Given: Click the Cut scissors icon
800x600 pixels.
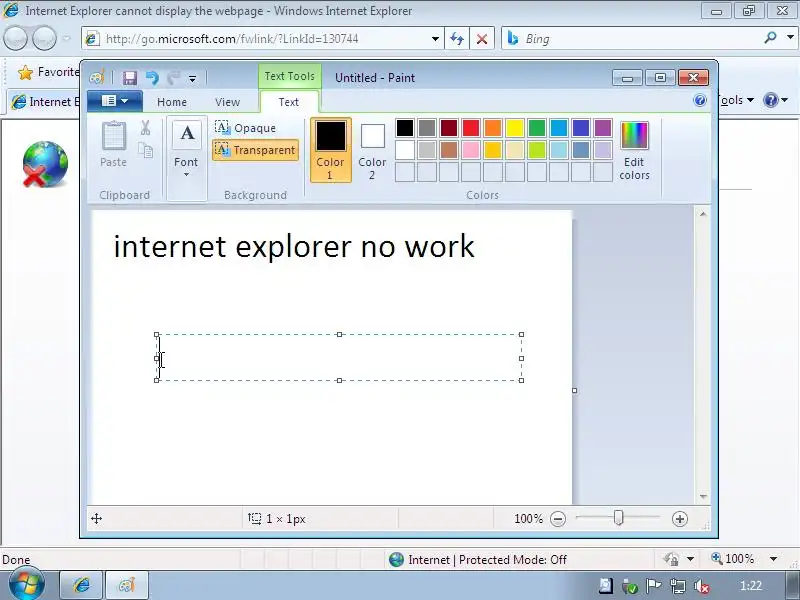Looking at the screenshot, I should click(x=145, y=128).
